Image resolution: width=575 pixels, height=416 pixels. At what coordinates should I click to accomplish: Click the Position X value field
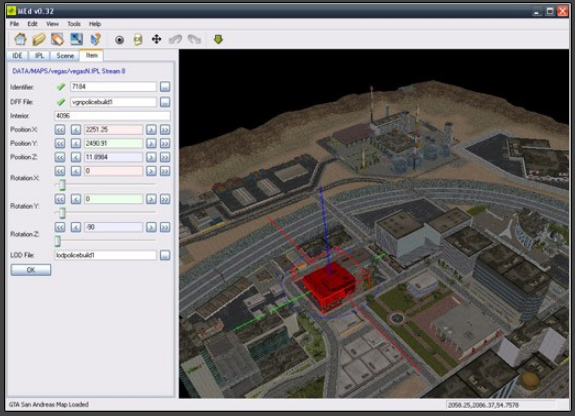(x=113, y=129)
